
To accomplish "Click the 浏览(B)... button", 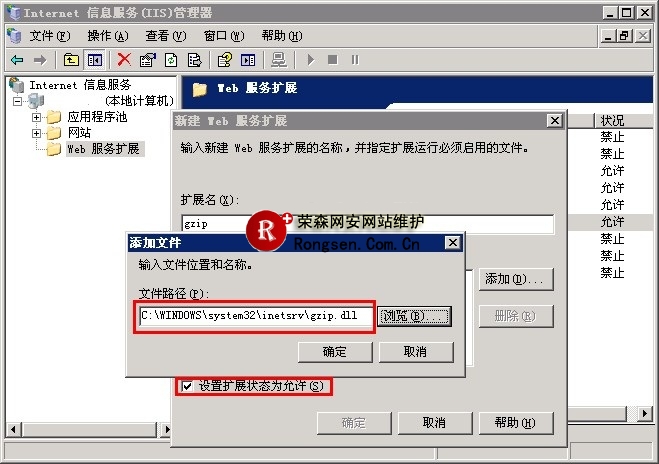I will (x=414, y=316).
